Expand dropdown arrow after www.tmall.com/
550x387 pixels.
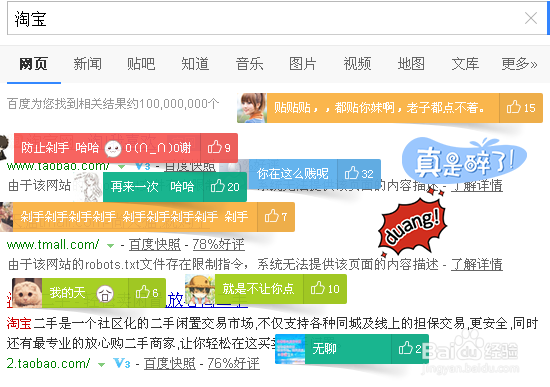pos(110,246)
